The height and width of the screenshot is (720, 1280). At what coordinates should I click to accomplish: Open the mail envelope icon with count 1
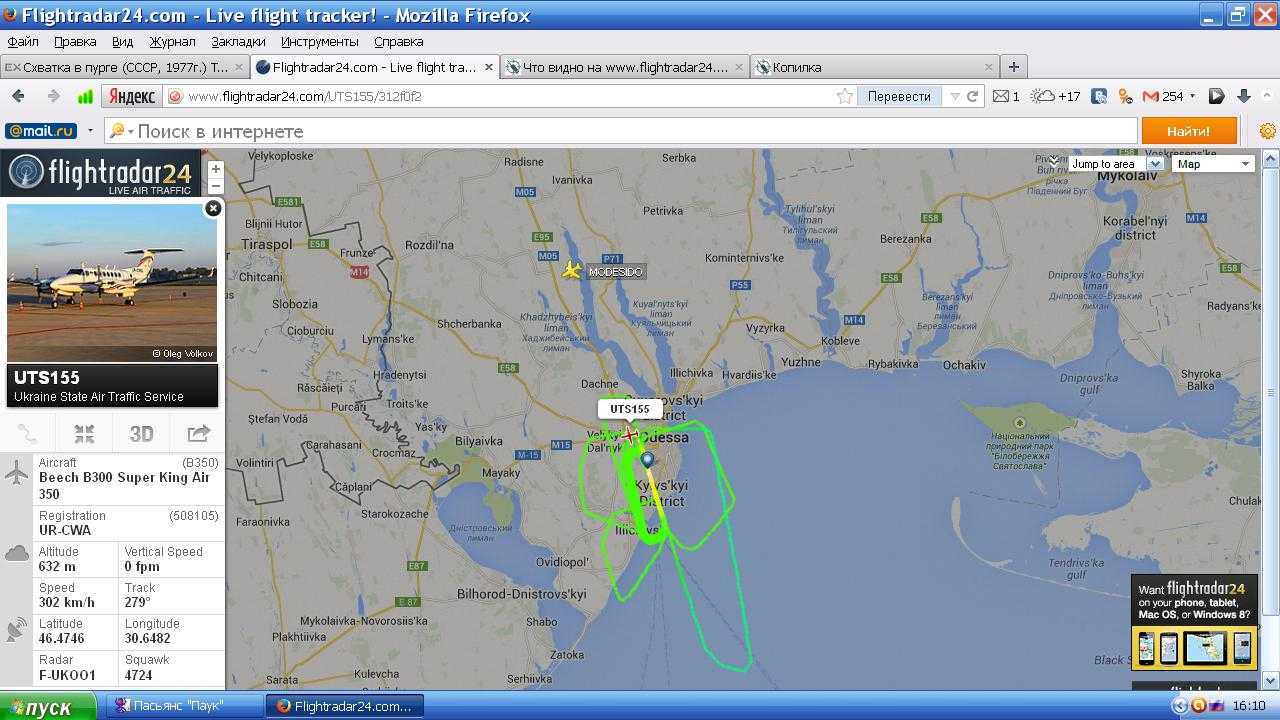[x=1006, y=96]
